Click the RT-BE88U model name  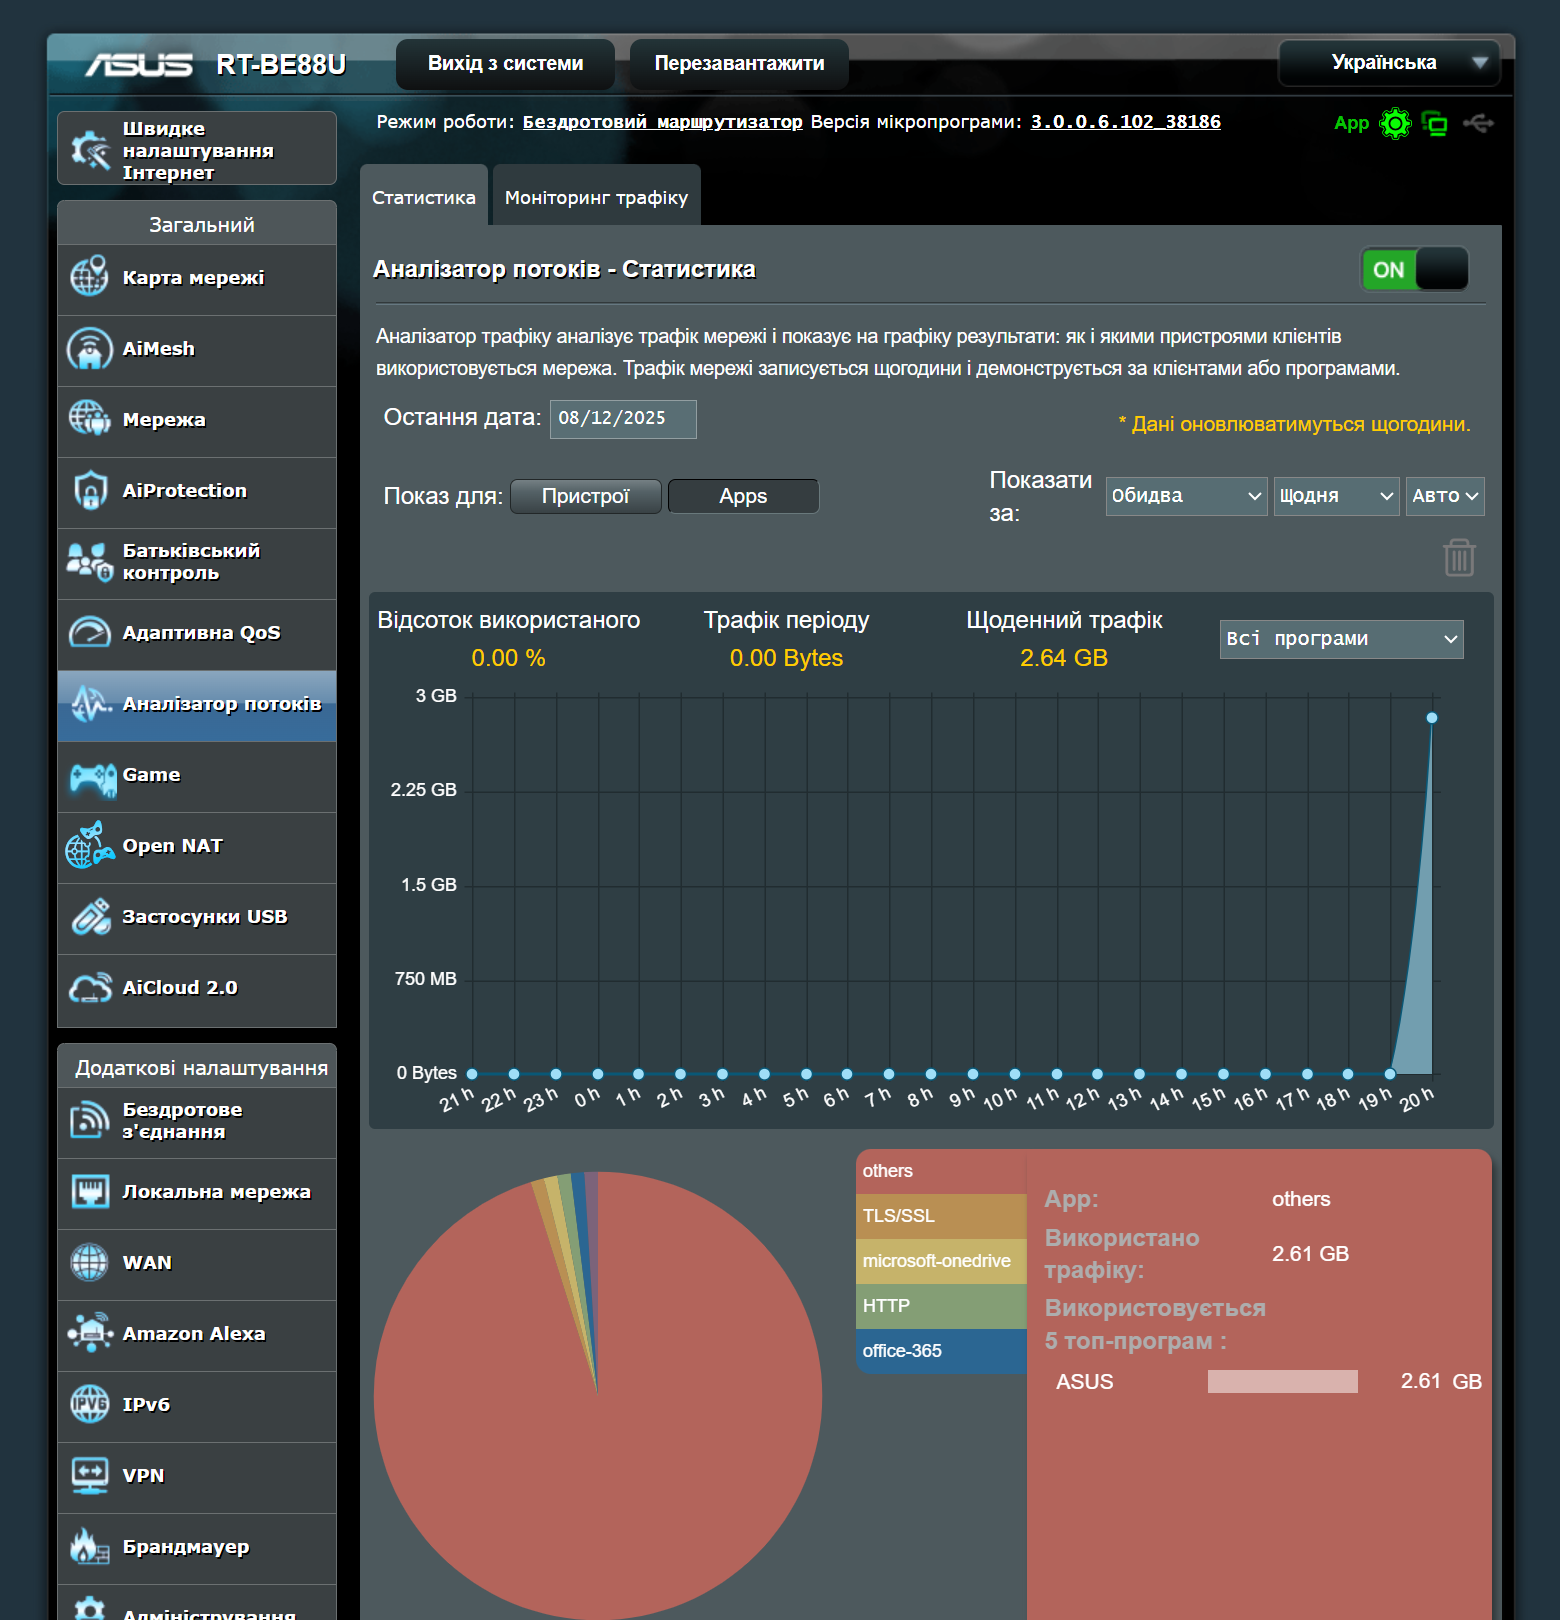(281, 65)
